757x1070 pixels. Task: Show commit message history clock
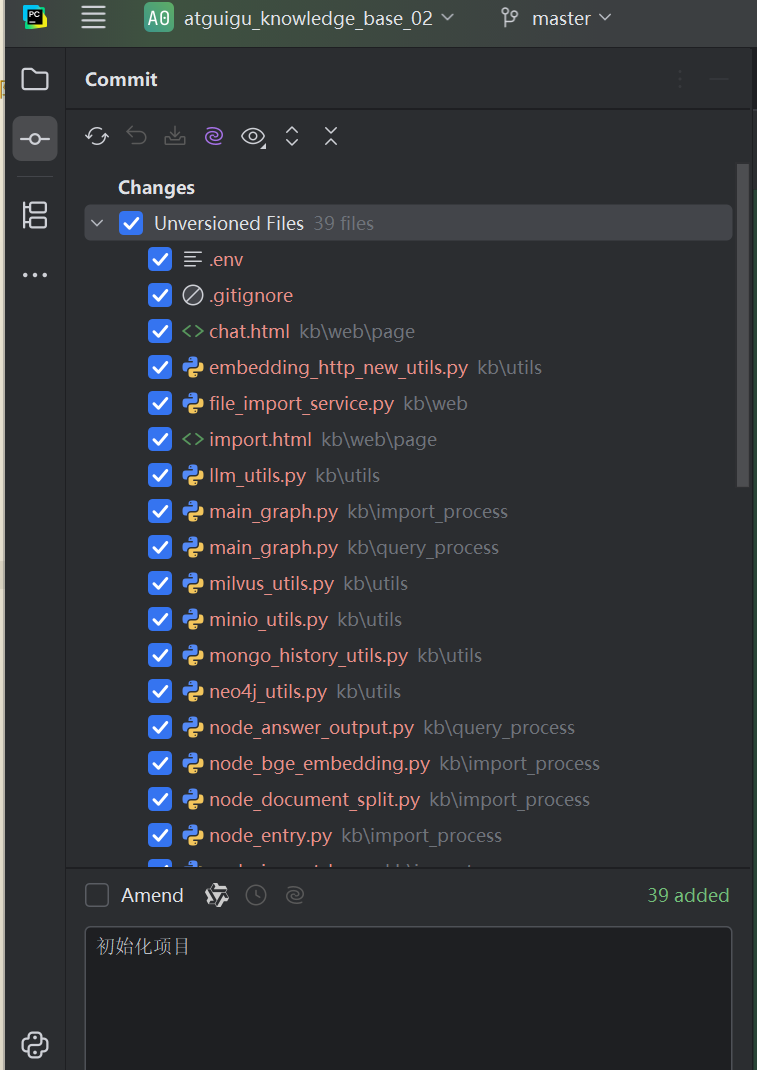point(256,895)
